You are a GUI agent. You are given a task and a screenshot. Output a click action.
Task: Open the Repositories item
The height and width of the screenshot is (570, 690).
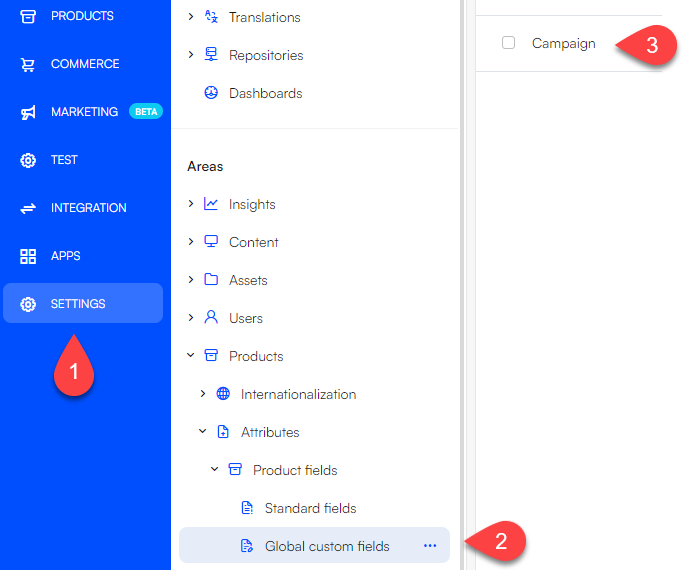click(265, 55)
